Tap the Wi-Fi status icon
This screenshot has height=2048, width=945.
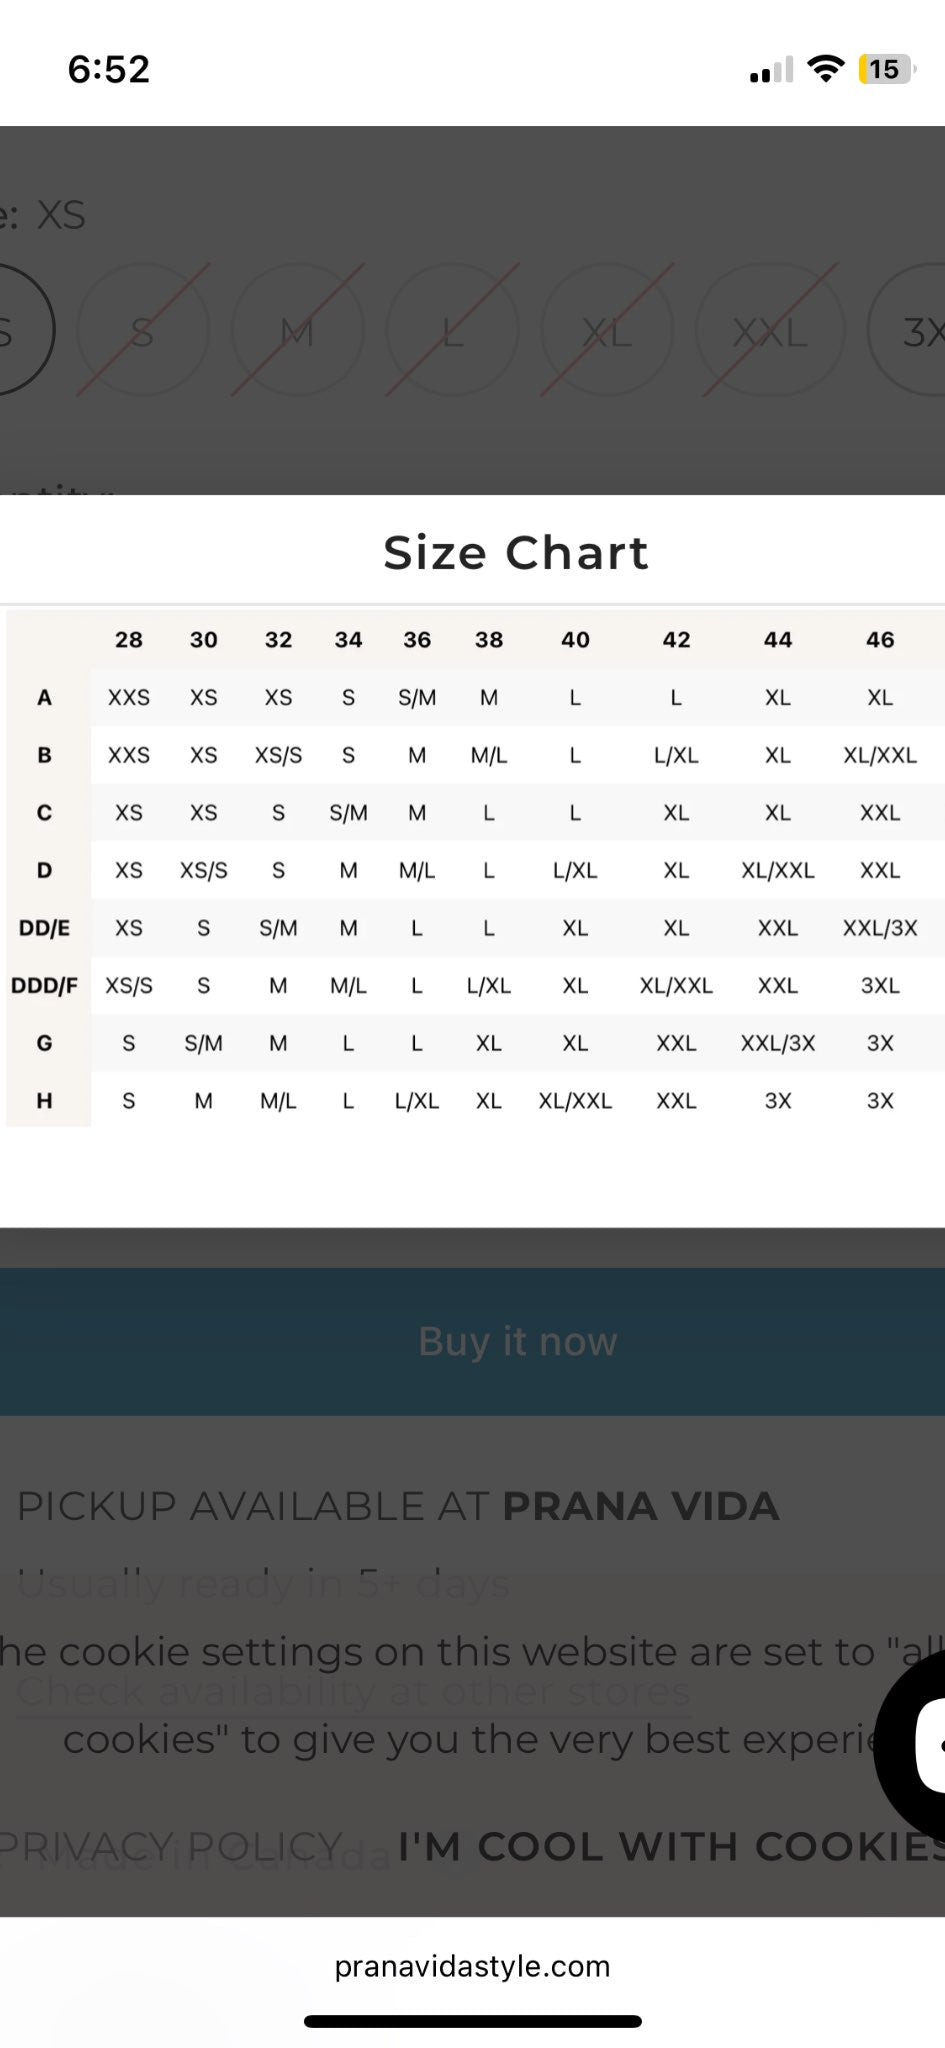click(x=826, y=69)
